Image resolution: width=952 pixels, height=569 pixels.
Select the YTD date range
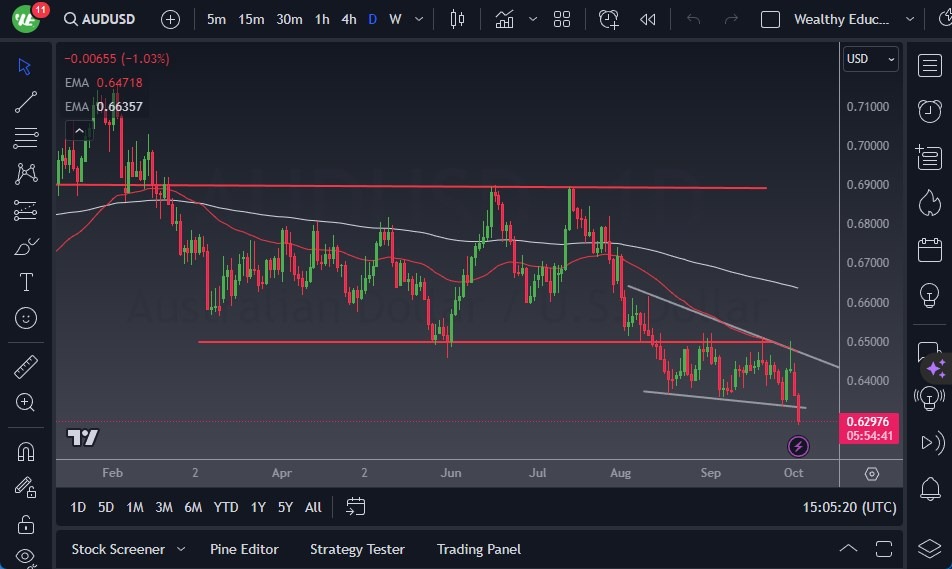pyautogui.click(x=226, y=507)
